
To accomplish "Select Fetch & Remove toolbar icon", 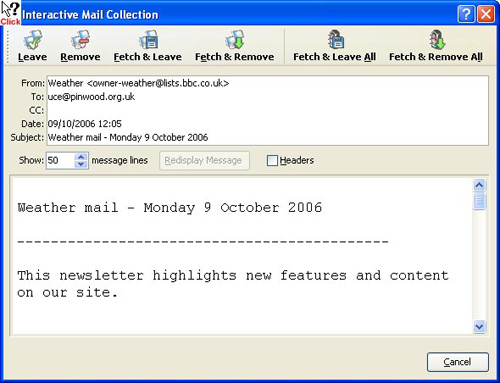I will pyautogui.click(x=234, y=46).
